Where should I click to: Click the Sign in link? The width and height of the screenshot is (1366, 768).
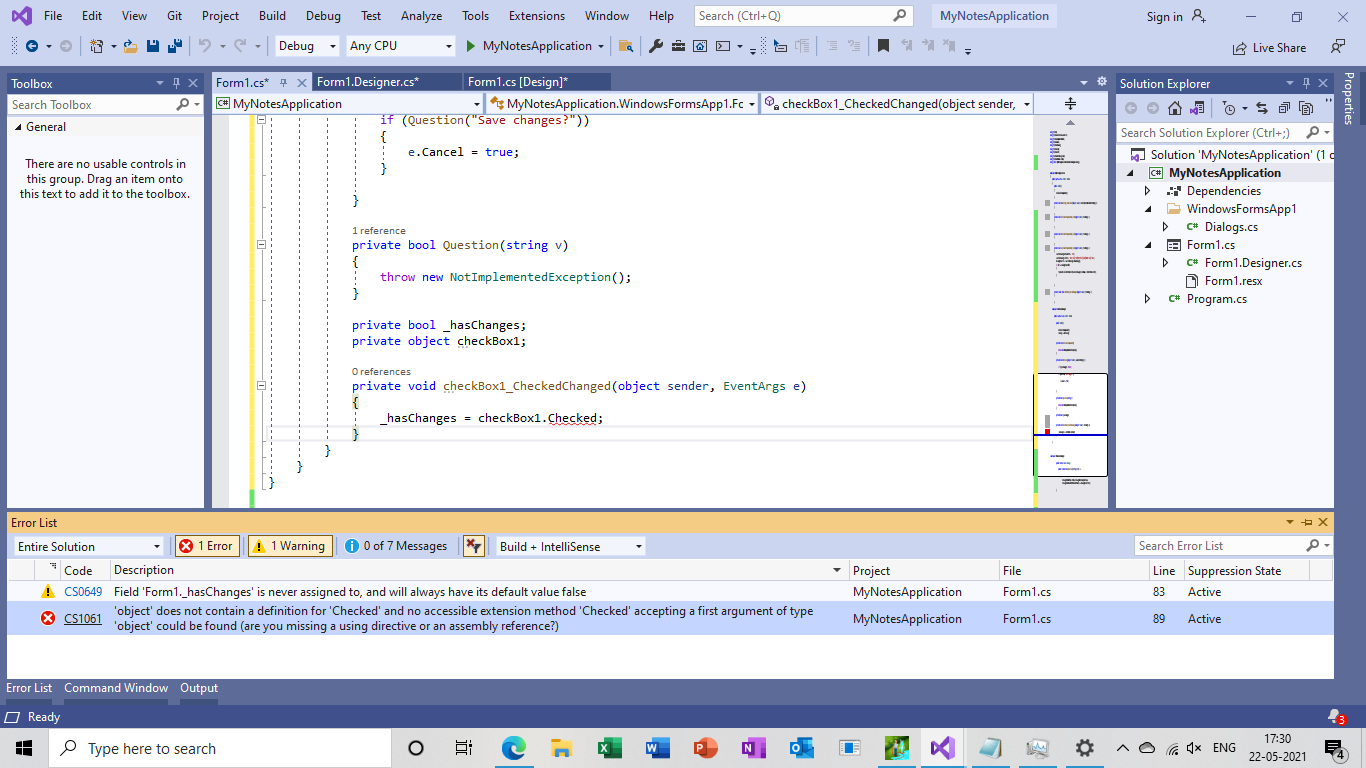(x=1164, y=16)
